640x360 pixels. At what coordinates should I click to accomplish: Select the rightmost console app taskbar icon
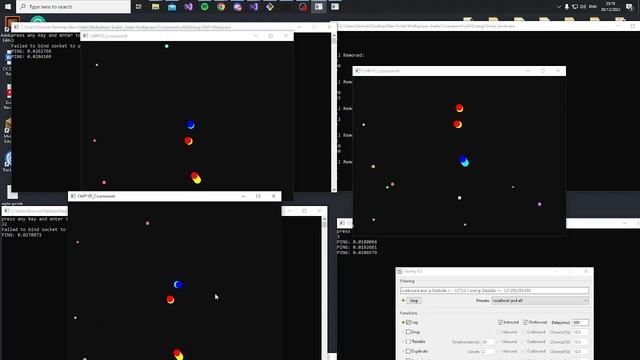tap(335, 7)
